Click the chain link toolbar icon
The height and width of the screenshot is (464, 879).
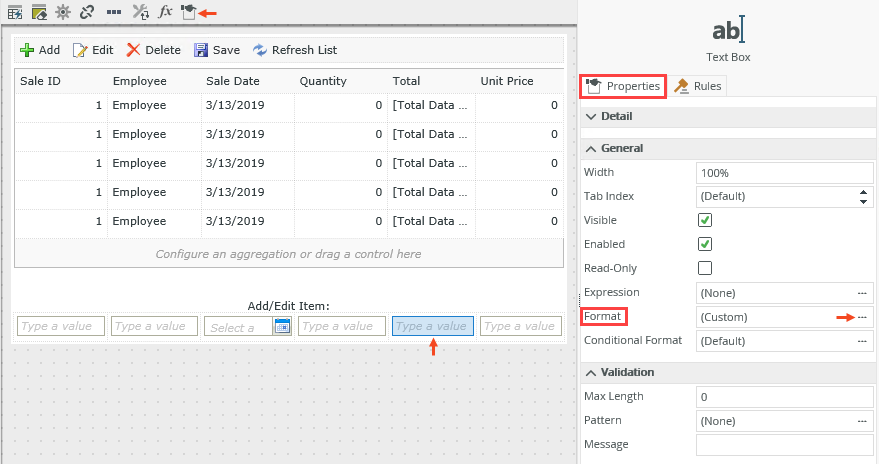(x=87, y=12)
